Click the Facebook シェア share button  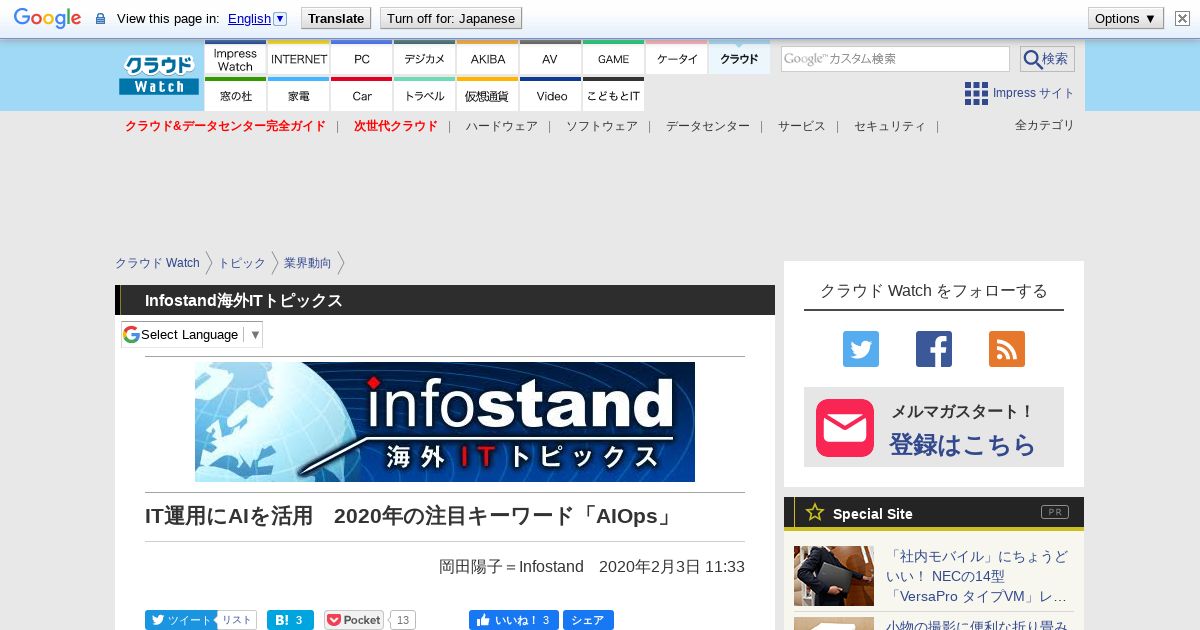(x=588, y=620)
